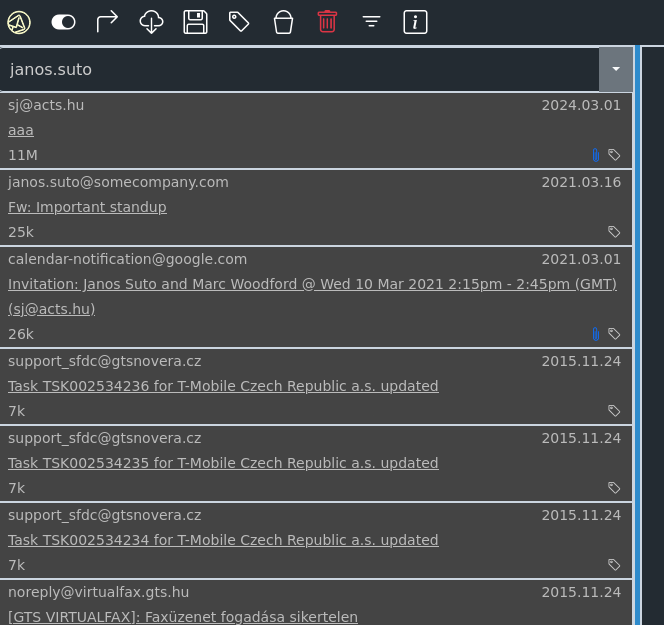The height and width of the screenshot is (625, 664).
Task: Expand the search box dropdown arrow
Action: tap(616, 69)
